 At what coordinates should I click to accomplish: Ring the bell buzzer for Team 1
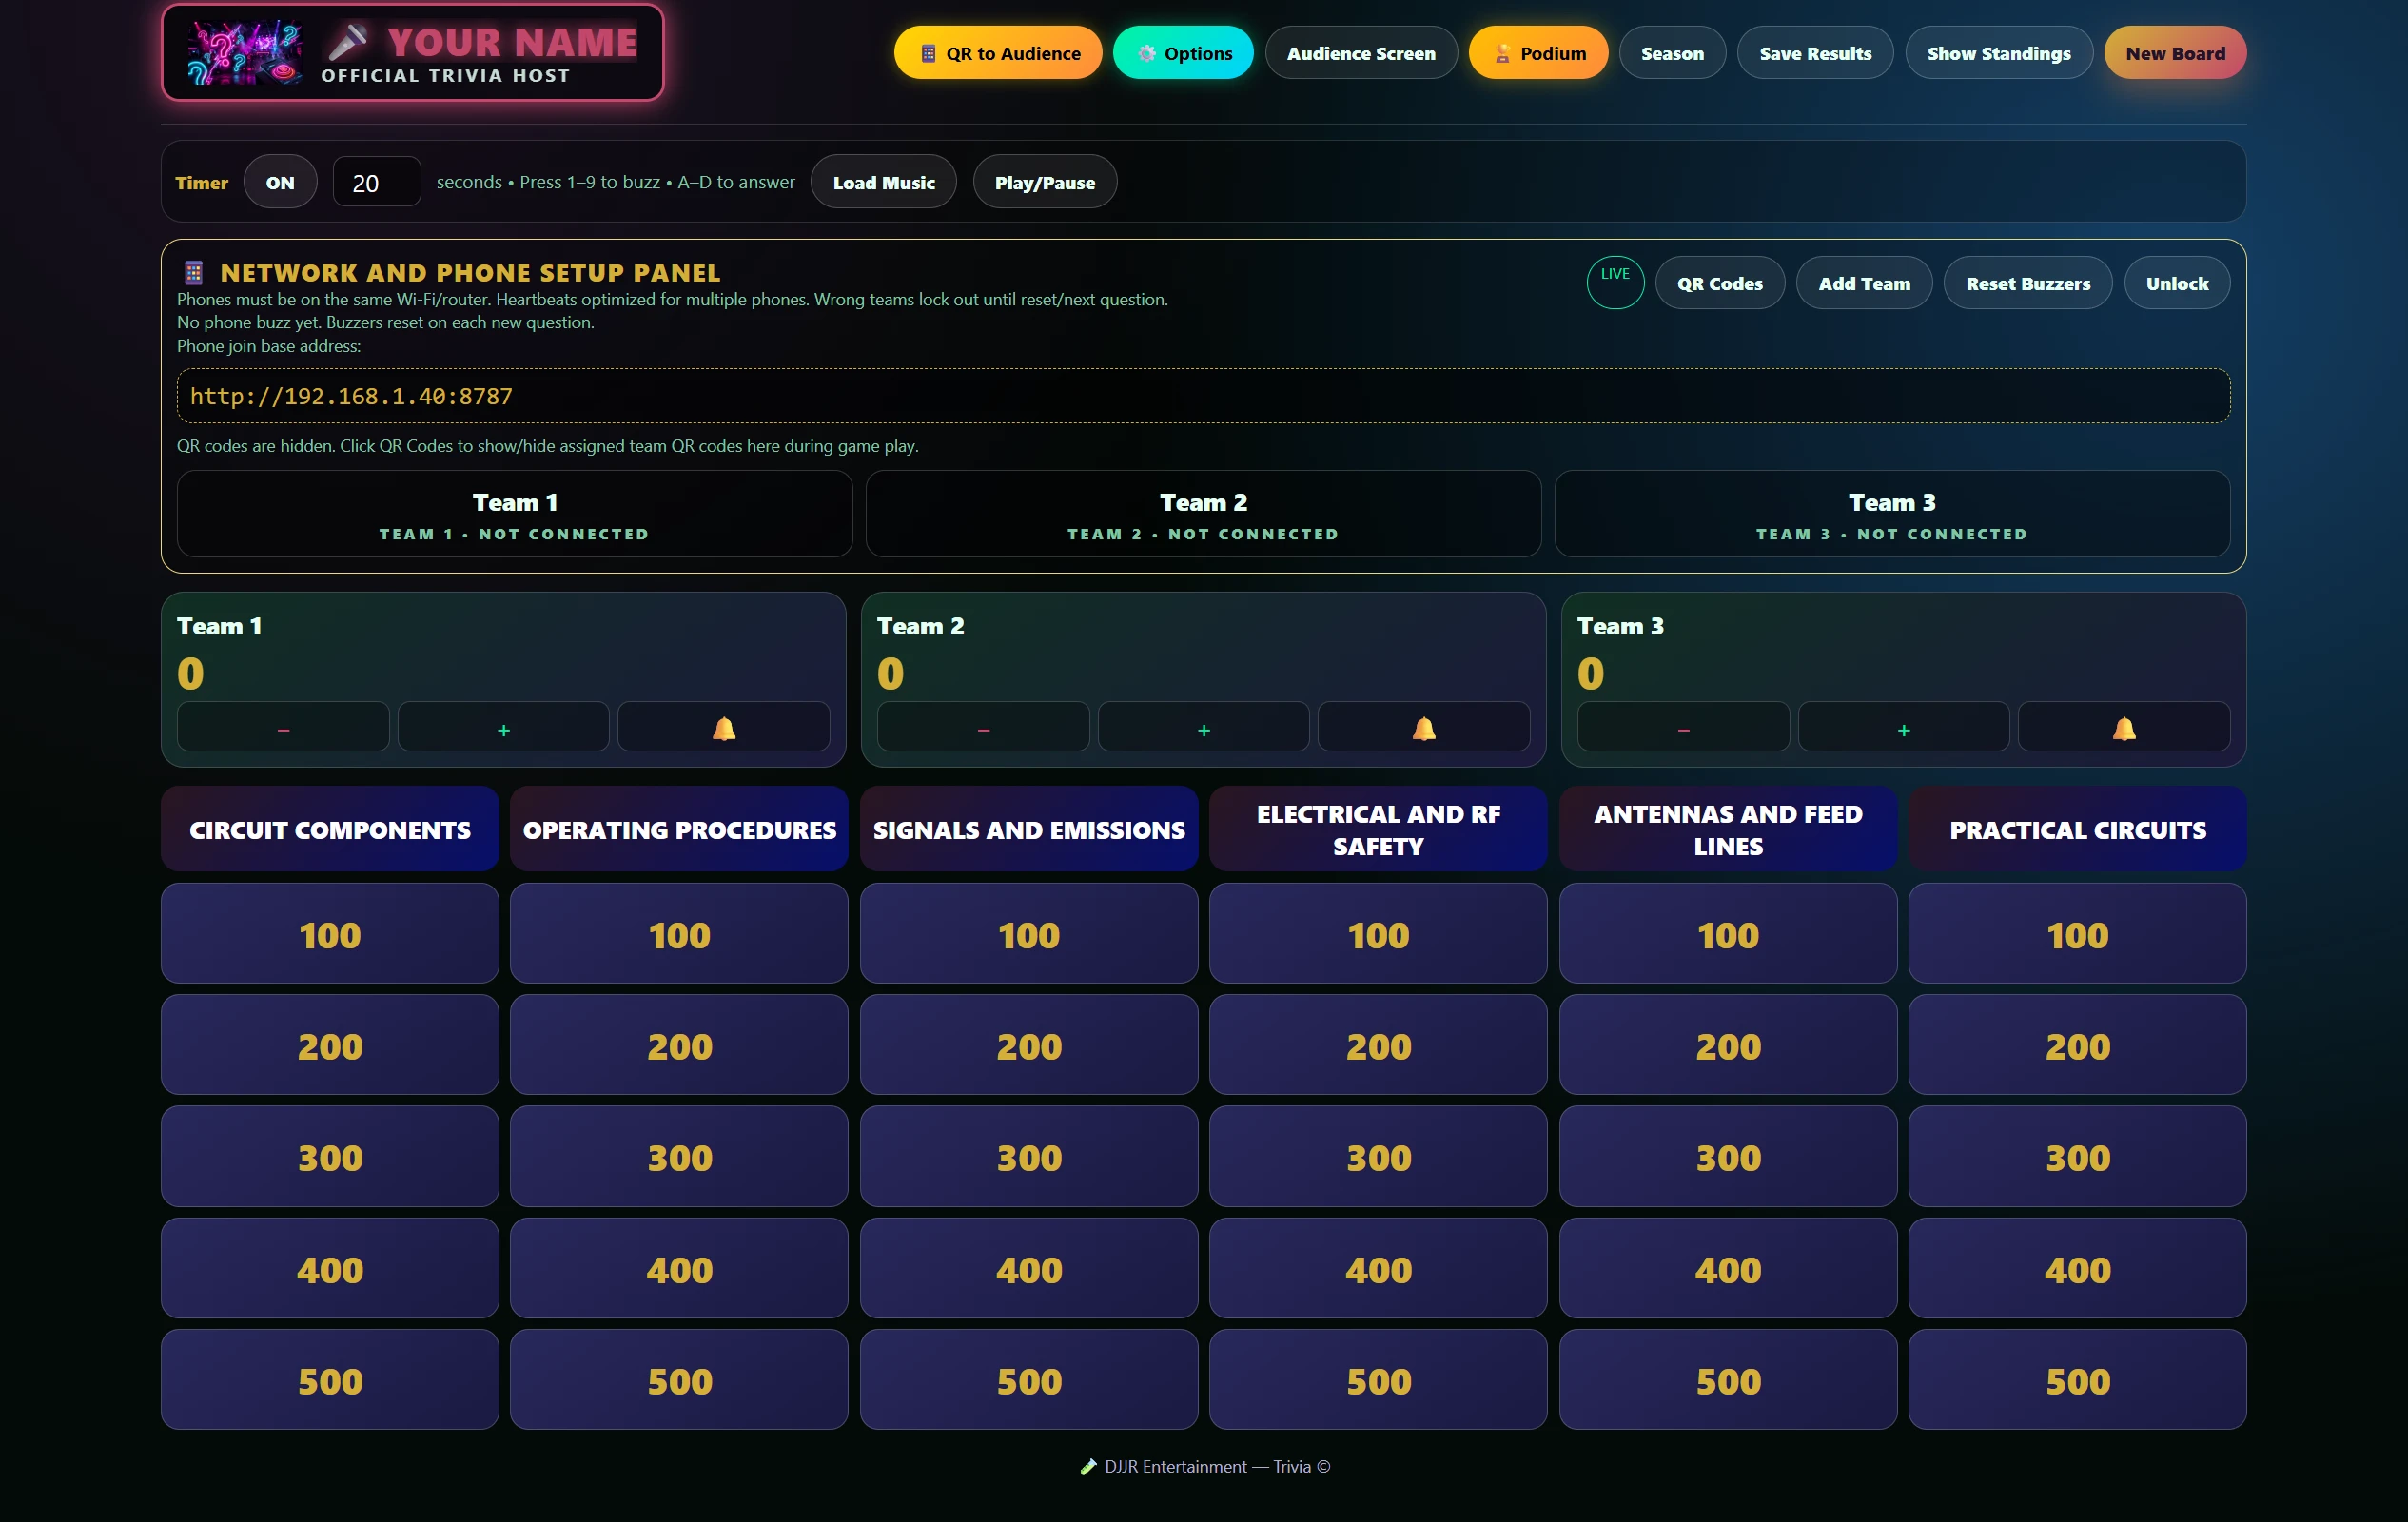[x=723, y=728]
